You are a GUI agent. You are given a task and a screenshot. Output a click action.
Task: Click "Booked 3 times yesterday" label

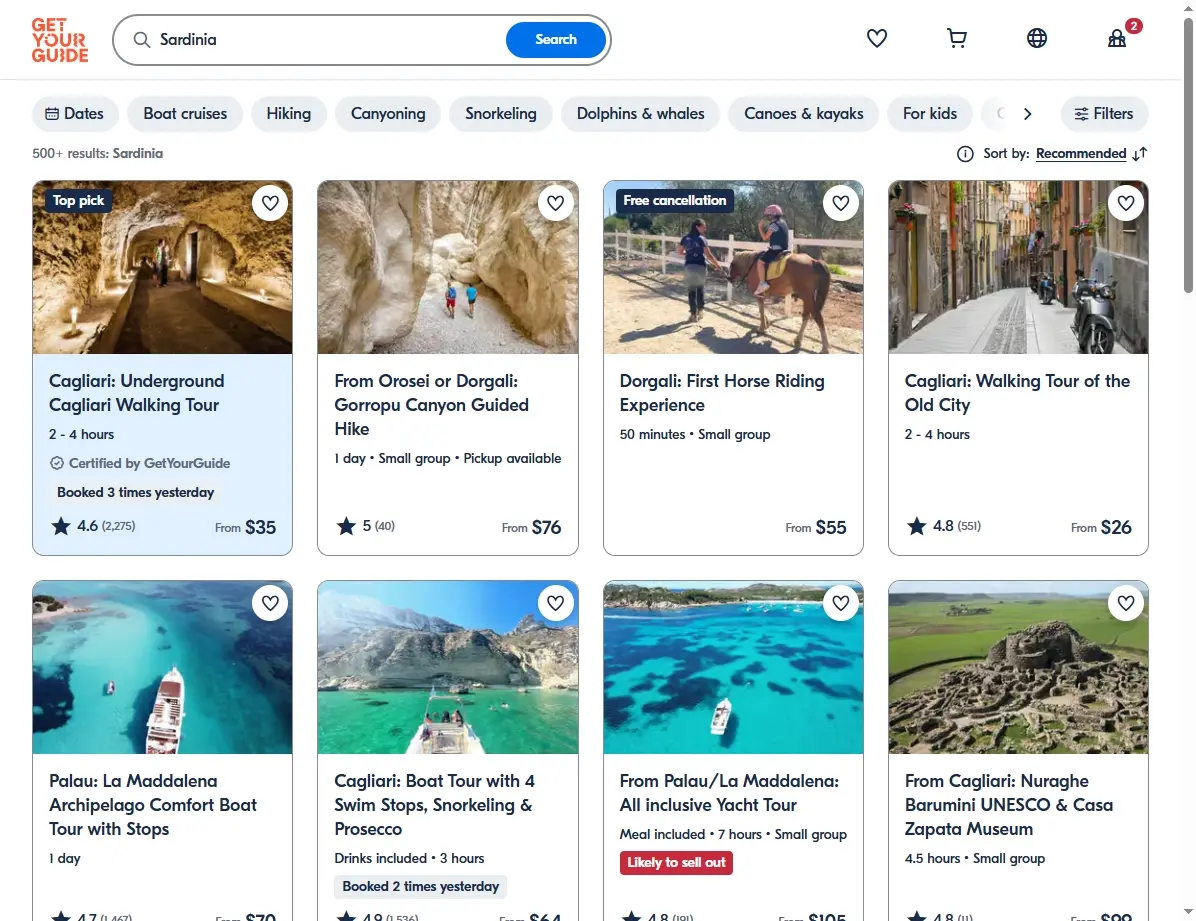click(x=136, y=492)
